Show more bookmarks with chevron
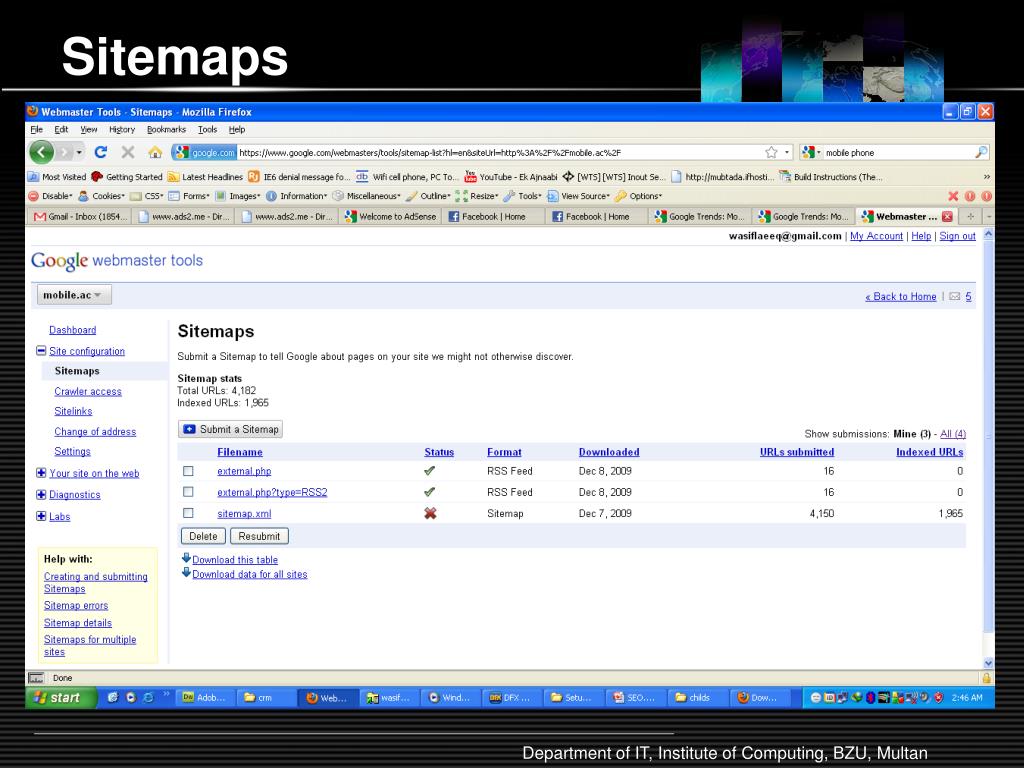This screenshot has height=768, width=1024. [986, 176]
